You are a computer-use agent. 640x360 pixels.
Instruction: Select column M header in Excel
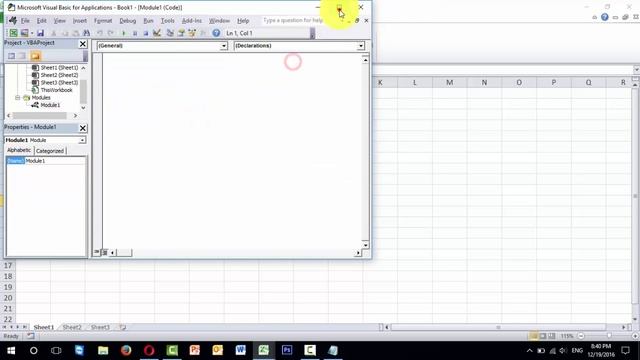449,82
